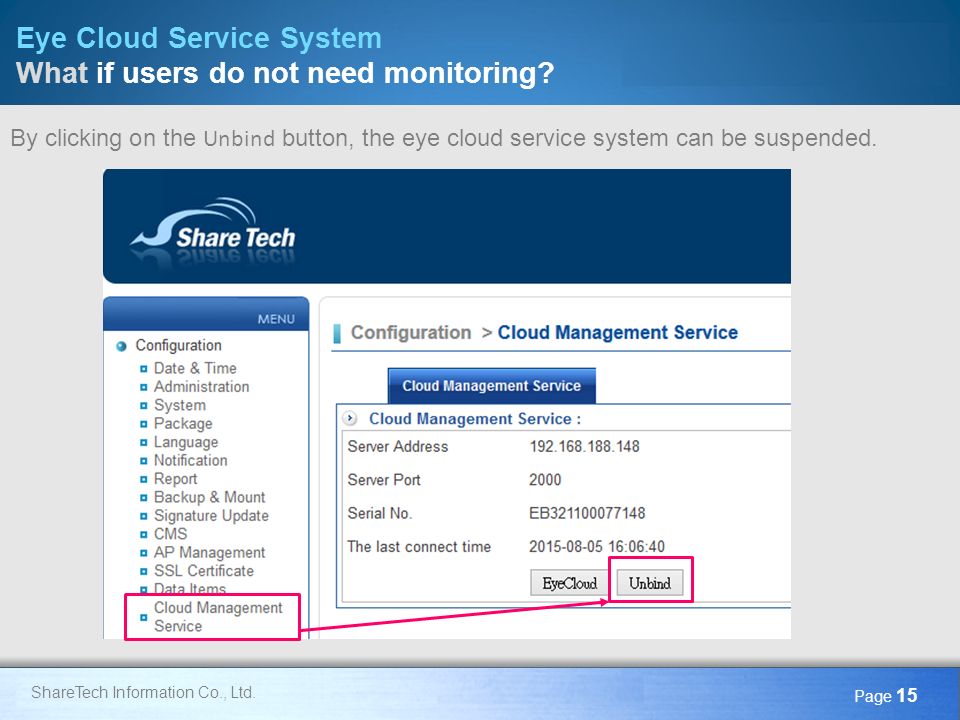This screenshot has height=720, width=960.
Task: Collapse the Configuration menu section
Action: 178,345
